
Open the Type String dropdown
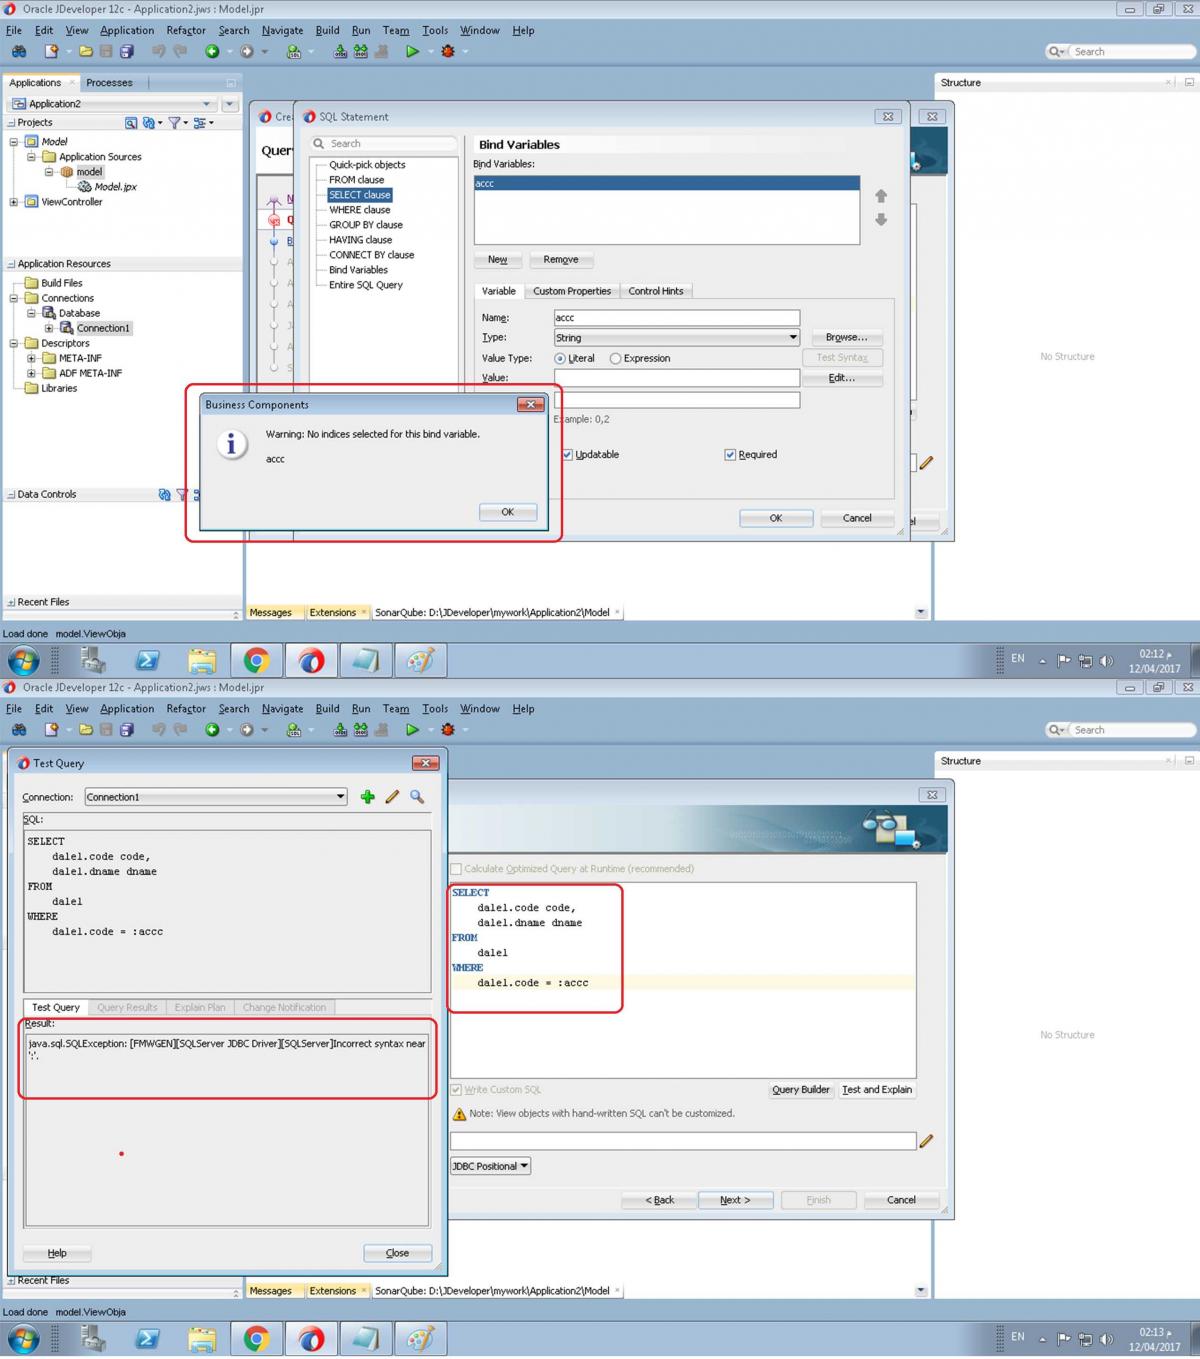click(x=793, y=338)
